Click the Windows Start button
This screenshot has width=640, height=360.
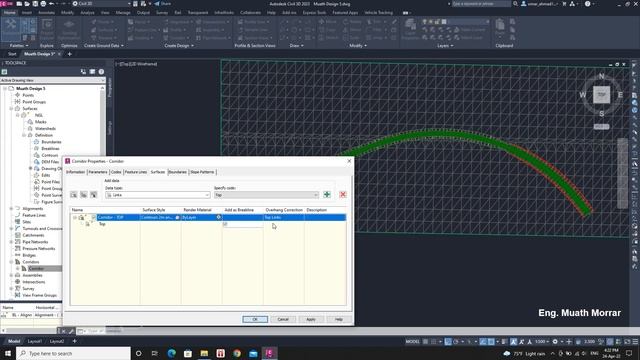pyautogui.click(x=8, y=353)
